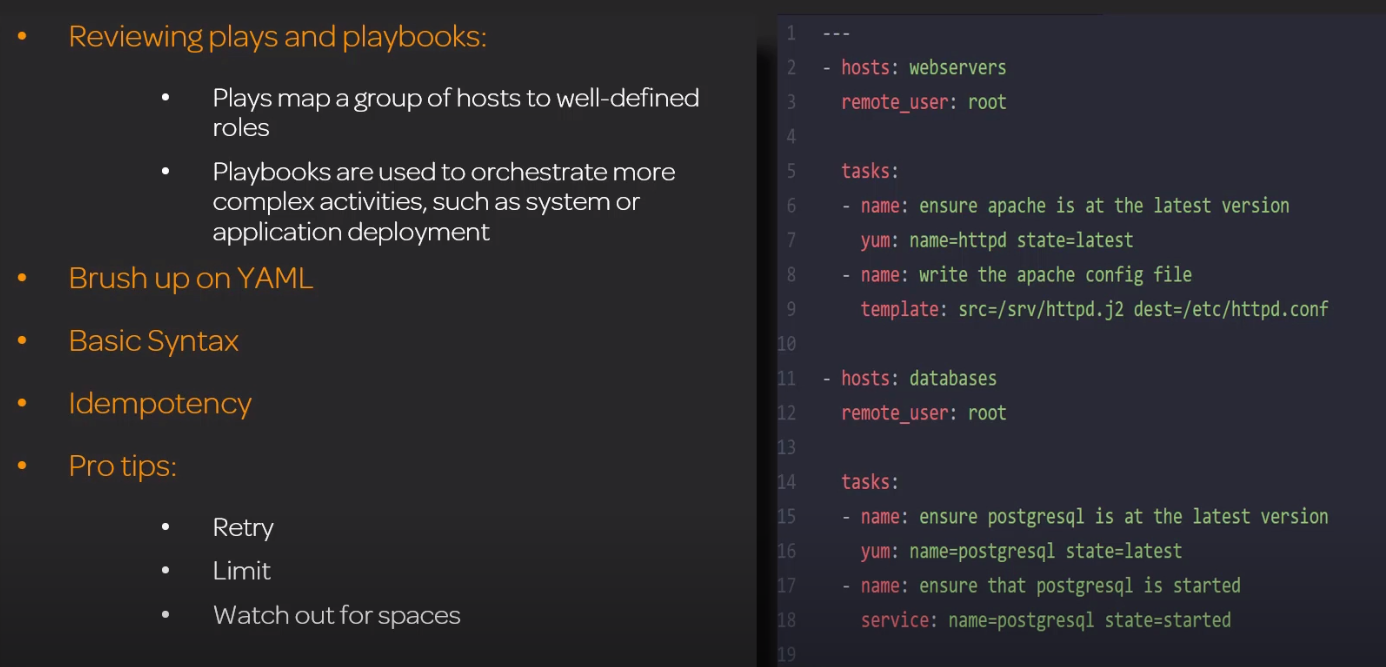
Task: Click the 'Basic Syntax' bullet heading
Action: tap(153, 341)
